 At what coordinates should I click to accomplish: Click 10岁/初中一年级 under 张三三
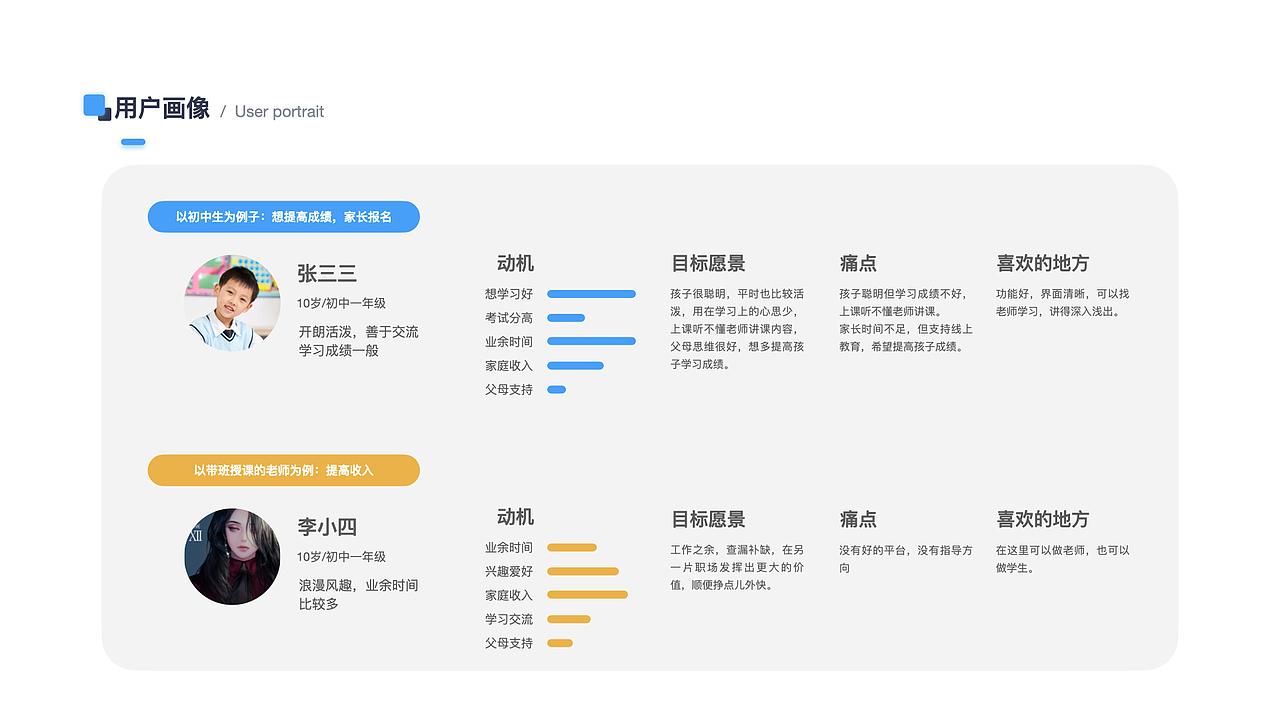pos(341,303)
